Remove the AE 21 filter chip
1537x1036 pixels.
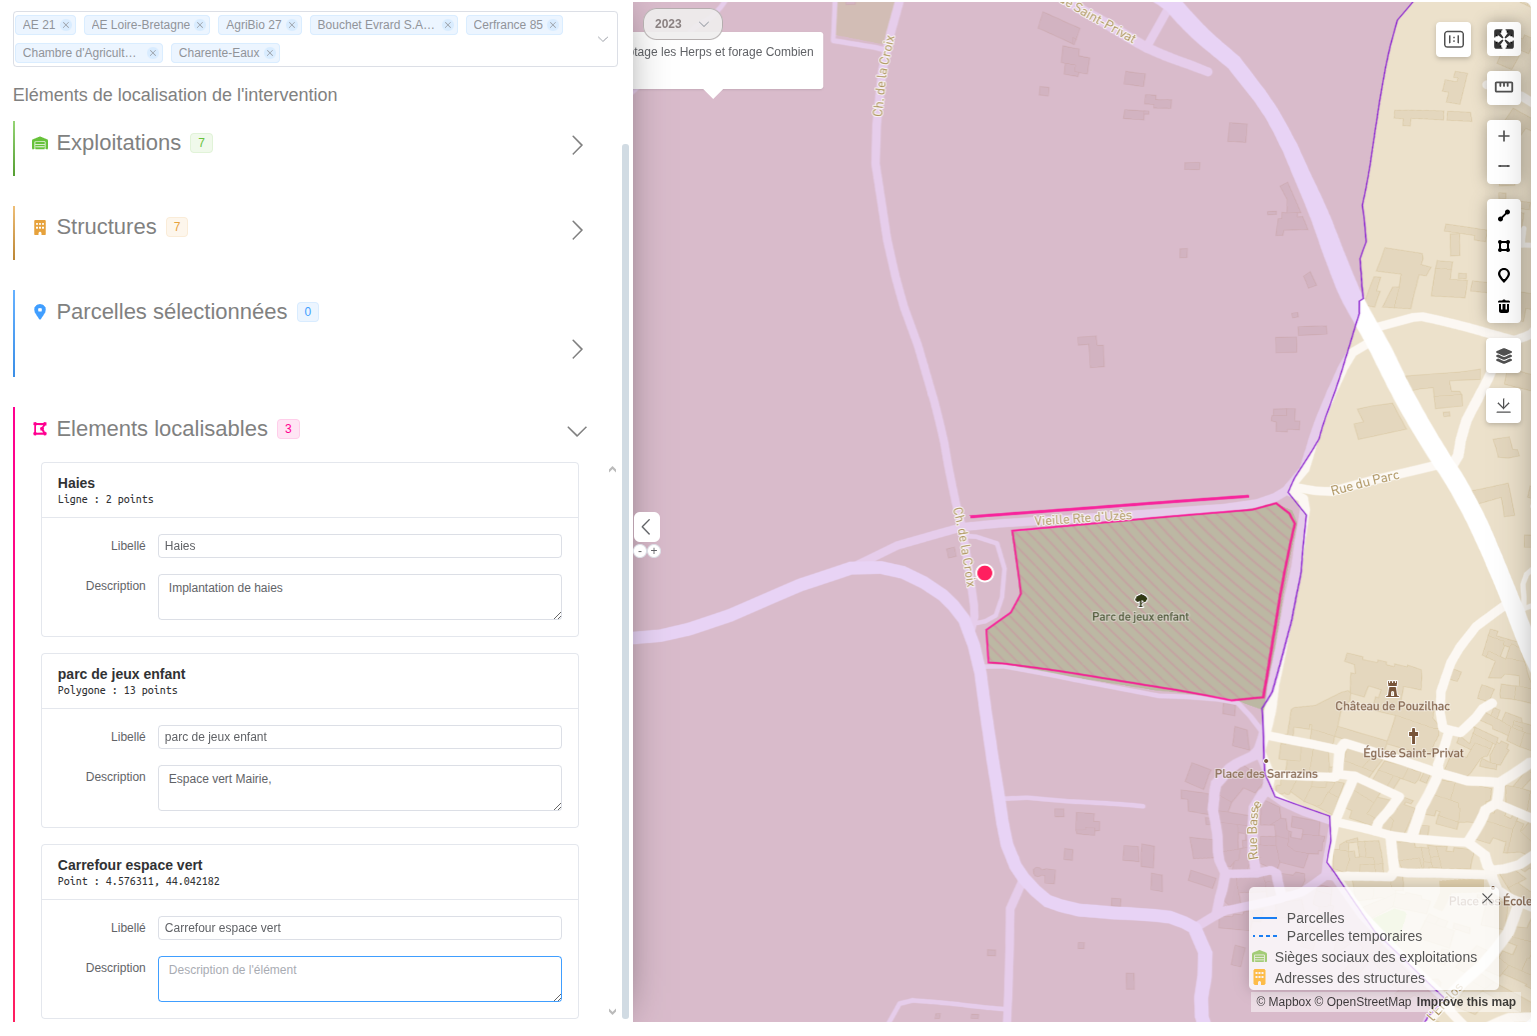point(67,24)
